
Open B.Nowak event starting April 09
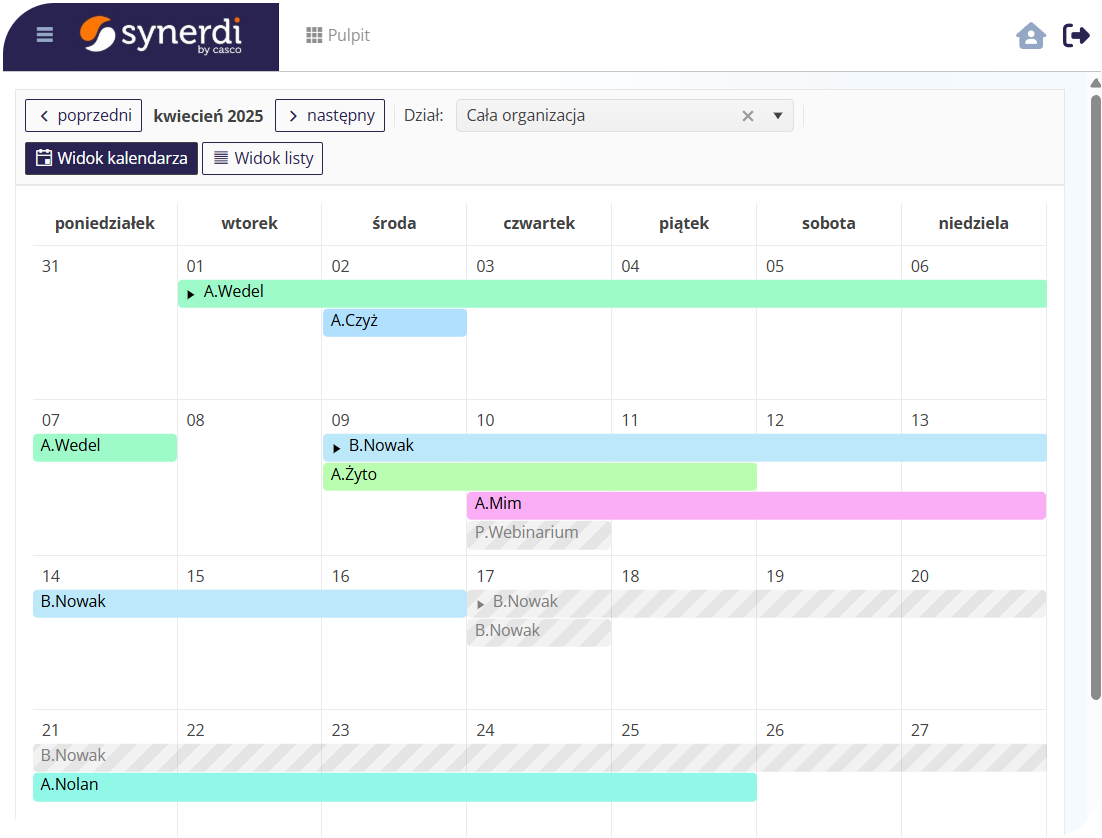(x=685, y=448)
